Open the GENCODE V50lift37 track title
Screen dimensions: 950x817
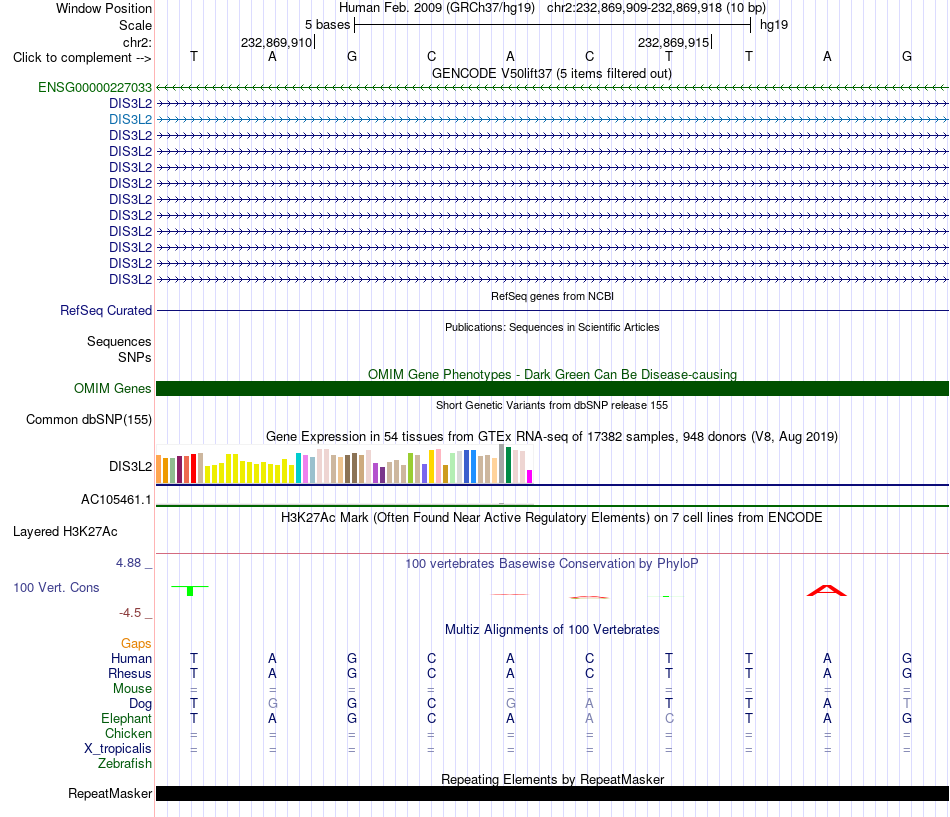point(552,73)
